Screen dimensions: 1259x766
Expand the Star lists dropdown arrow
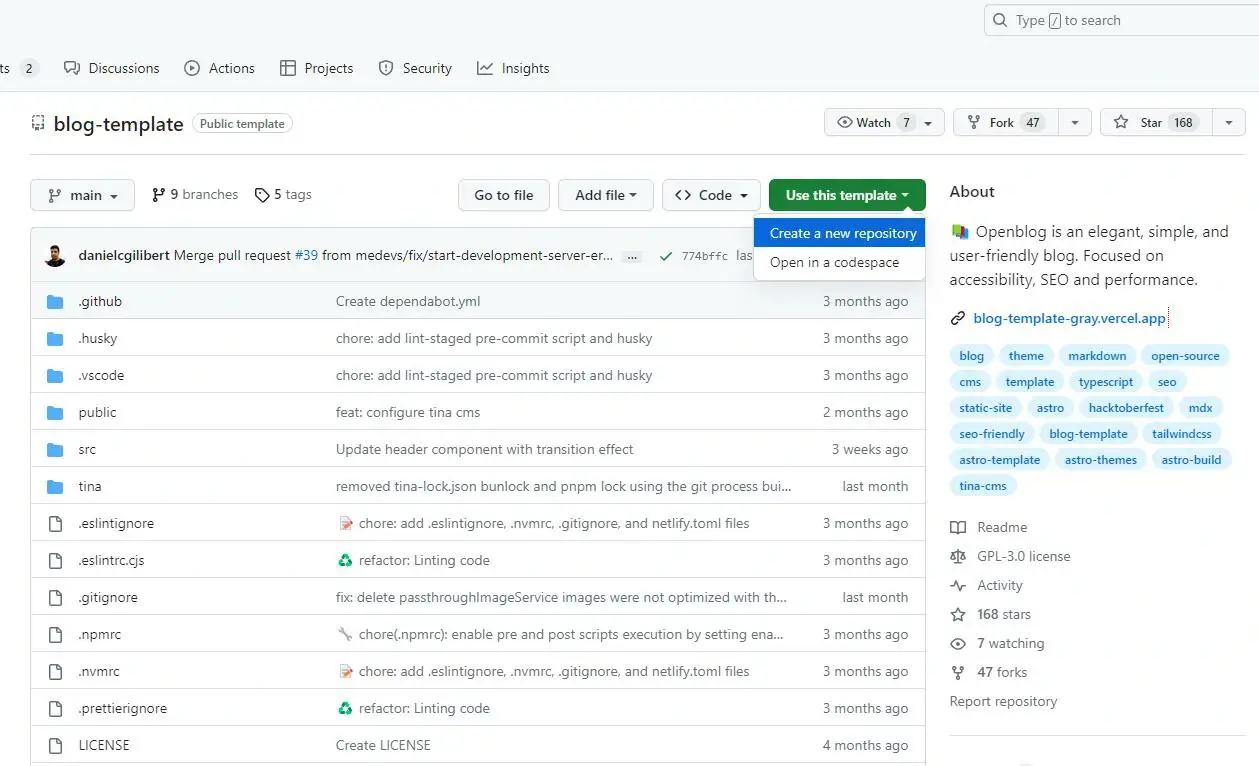click(1229, 122)
